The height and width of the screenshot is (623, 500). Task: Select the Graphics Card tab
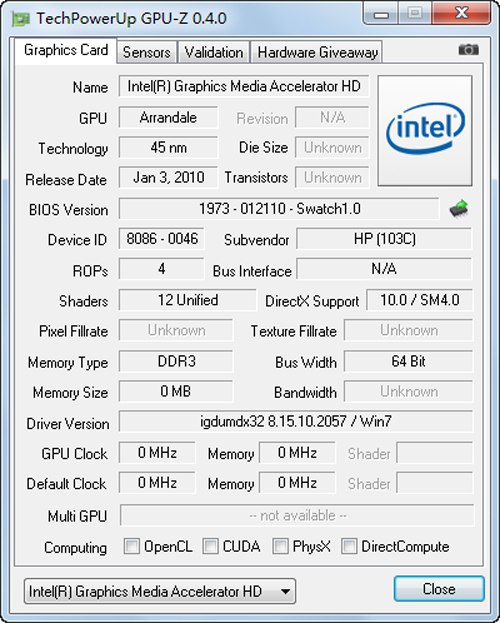click(x=66, y=50)
